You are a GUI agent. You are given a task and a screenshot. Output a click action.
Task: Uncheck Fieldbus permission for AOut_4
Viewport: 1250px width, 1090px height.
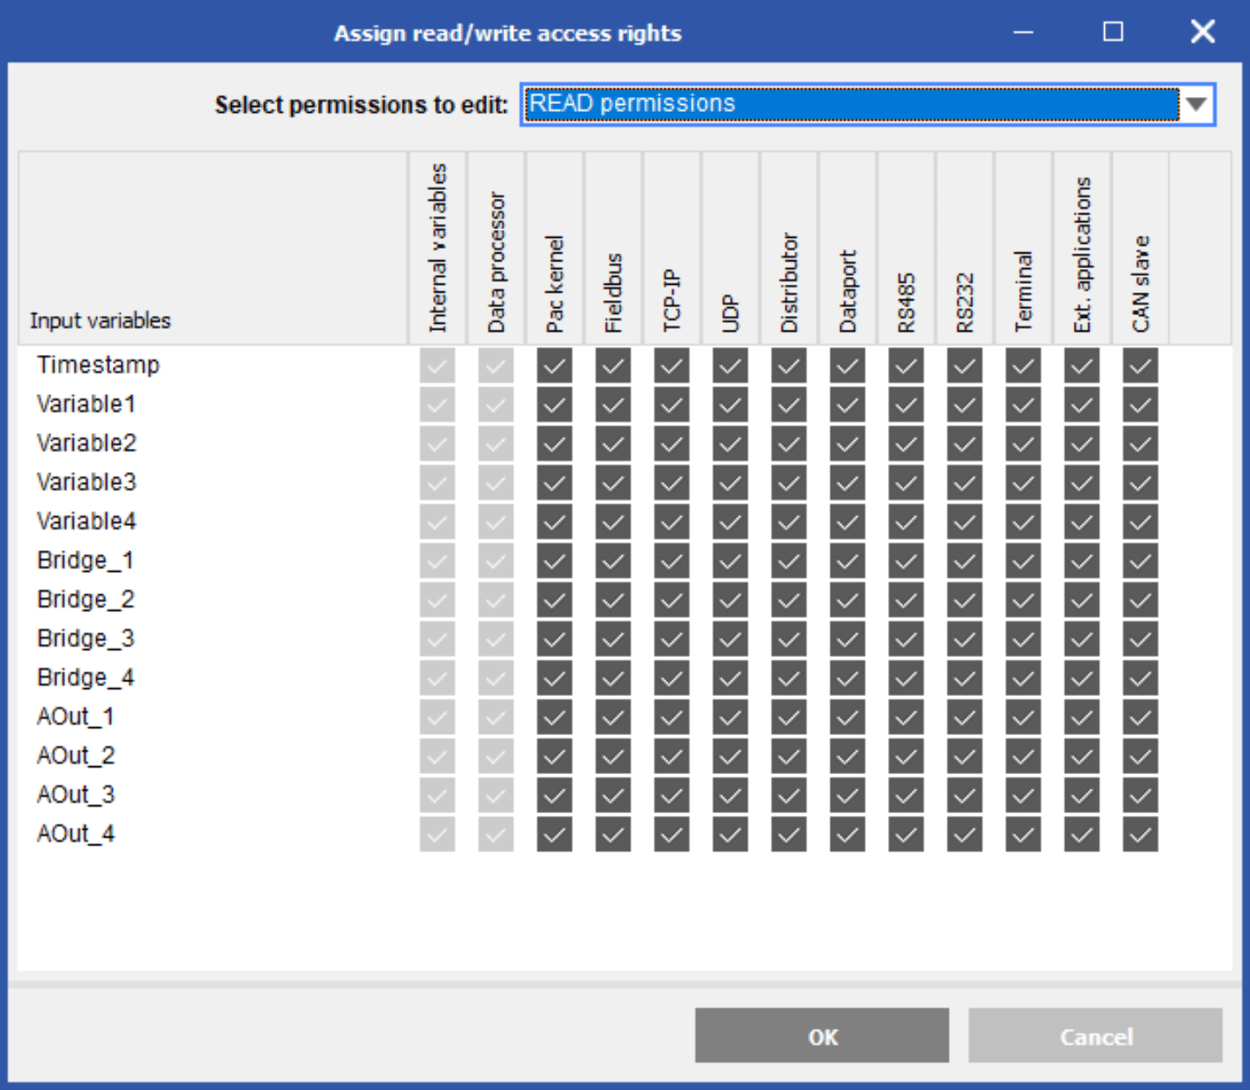click(x=613, y=833)
